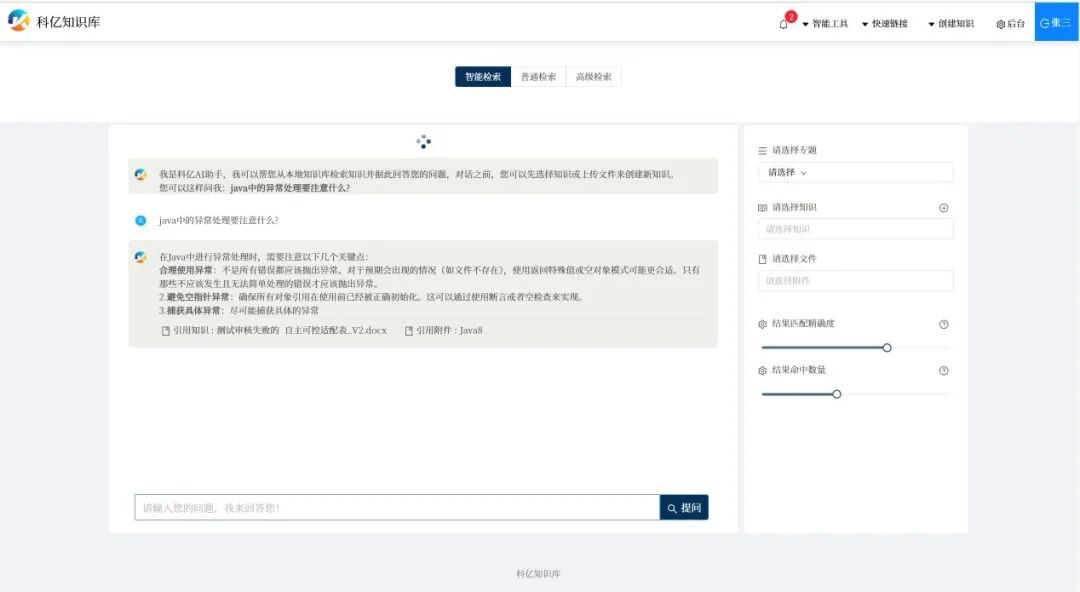Click the help icon next to 结果命中数量
Screen dimensions: 1080x592
943,370
